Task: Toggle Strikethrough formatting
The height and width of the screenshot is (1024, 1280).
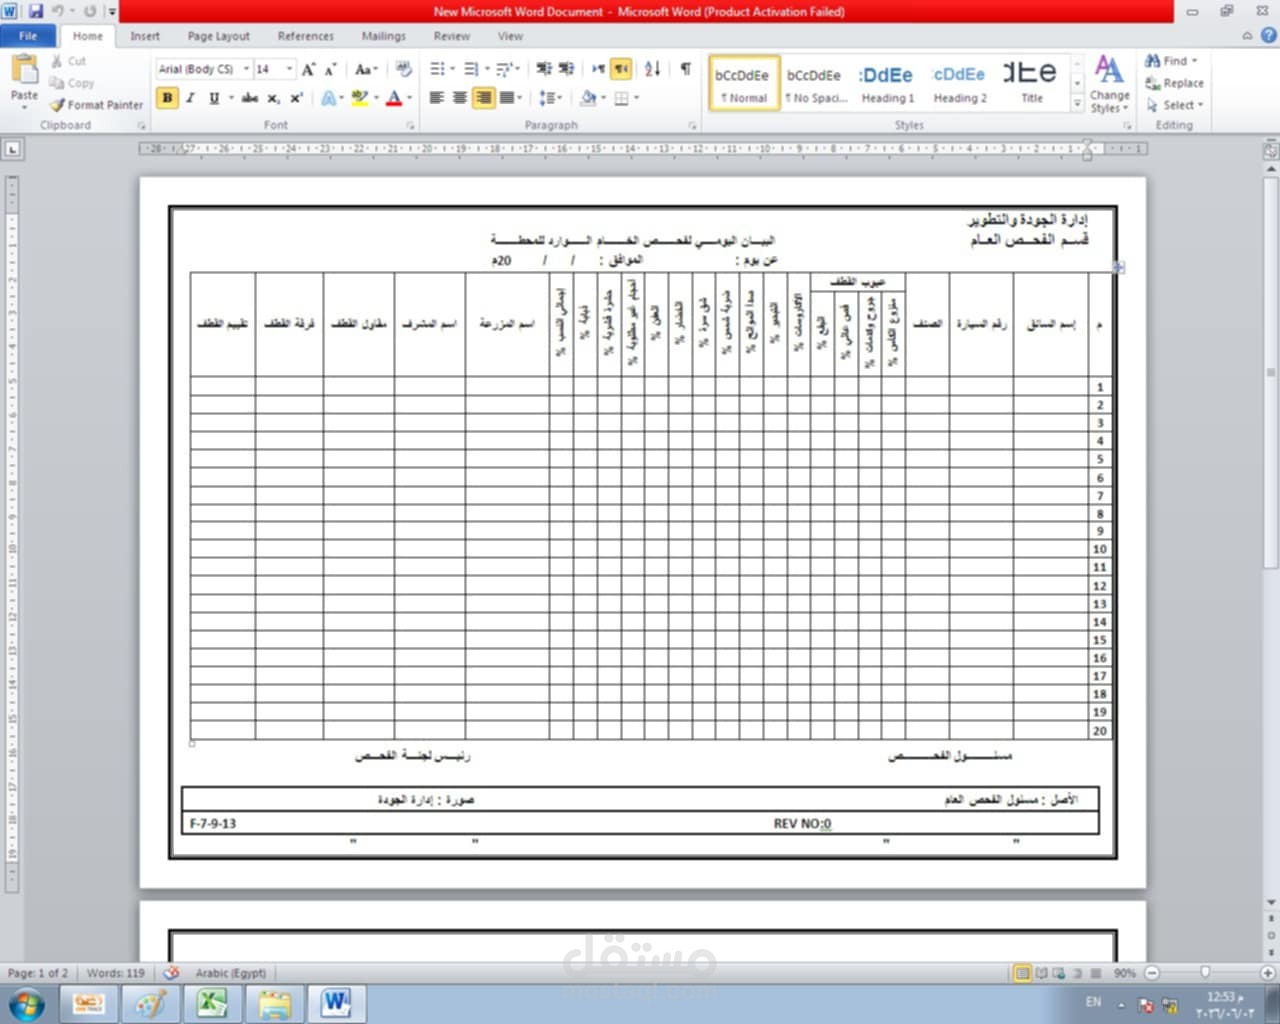Action: coord(250,98)
